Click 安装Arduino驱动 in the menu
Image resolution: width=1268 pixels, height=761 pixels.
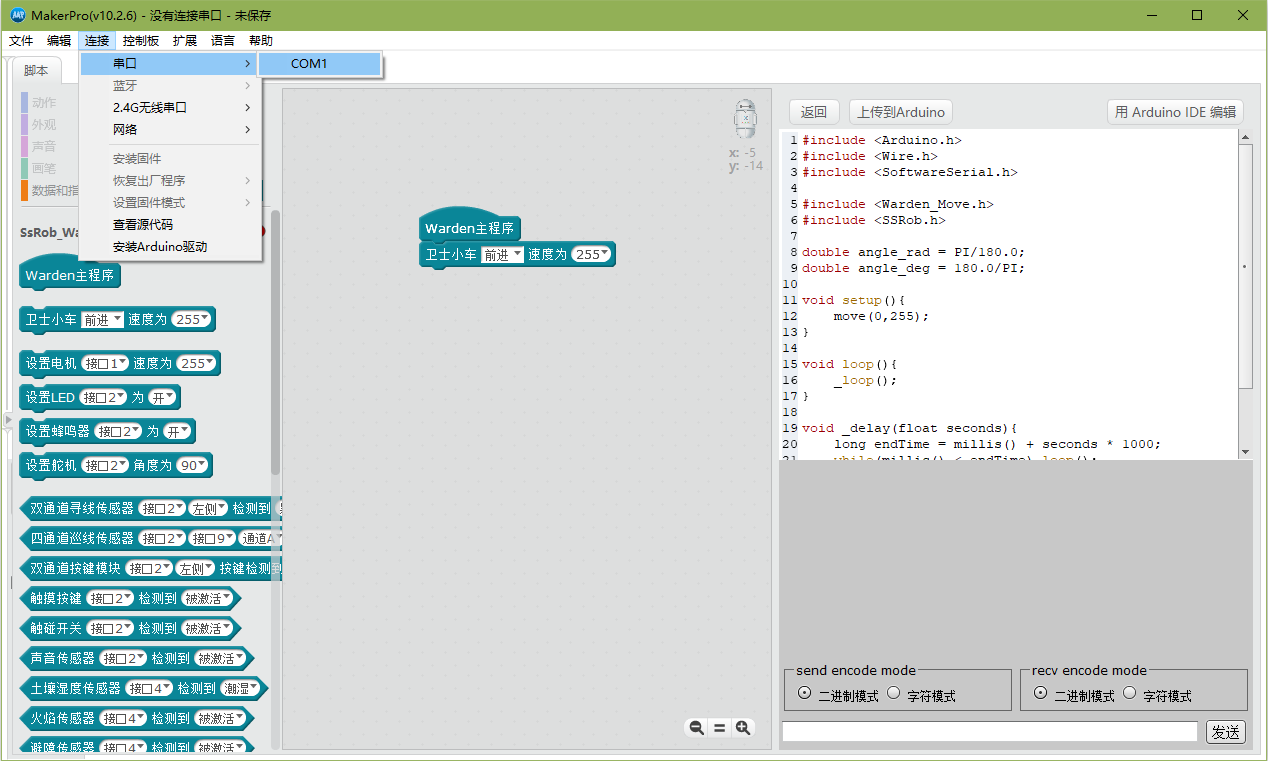click(160, 247)
